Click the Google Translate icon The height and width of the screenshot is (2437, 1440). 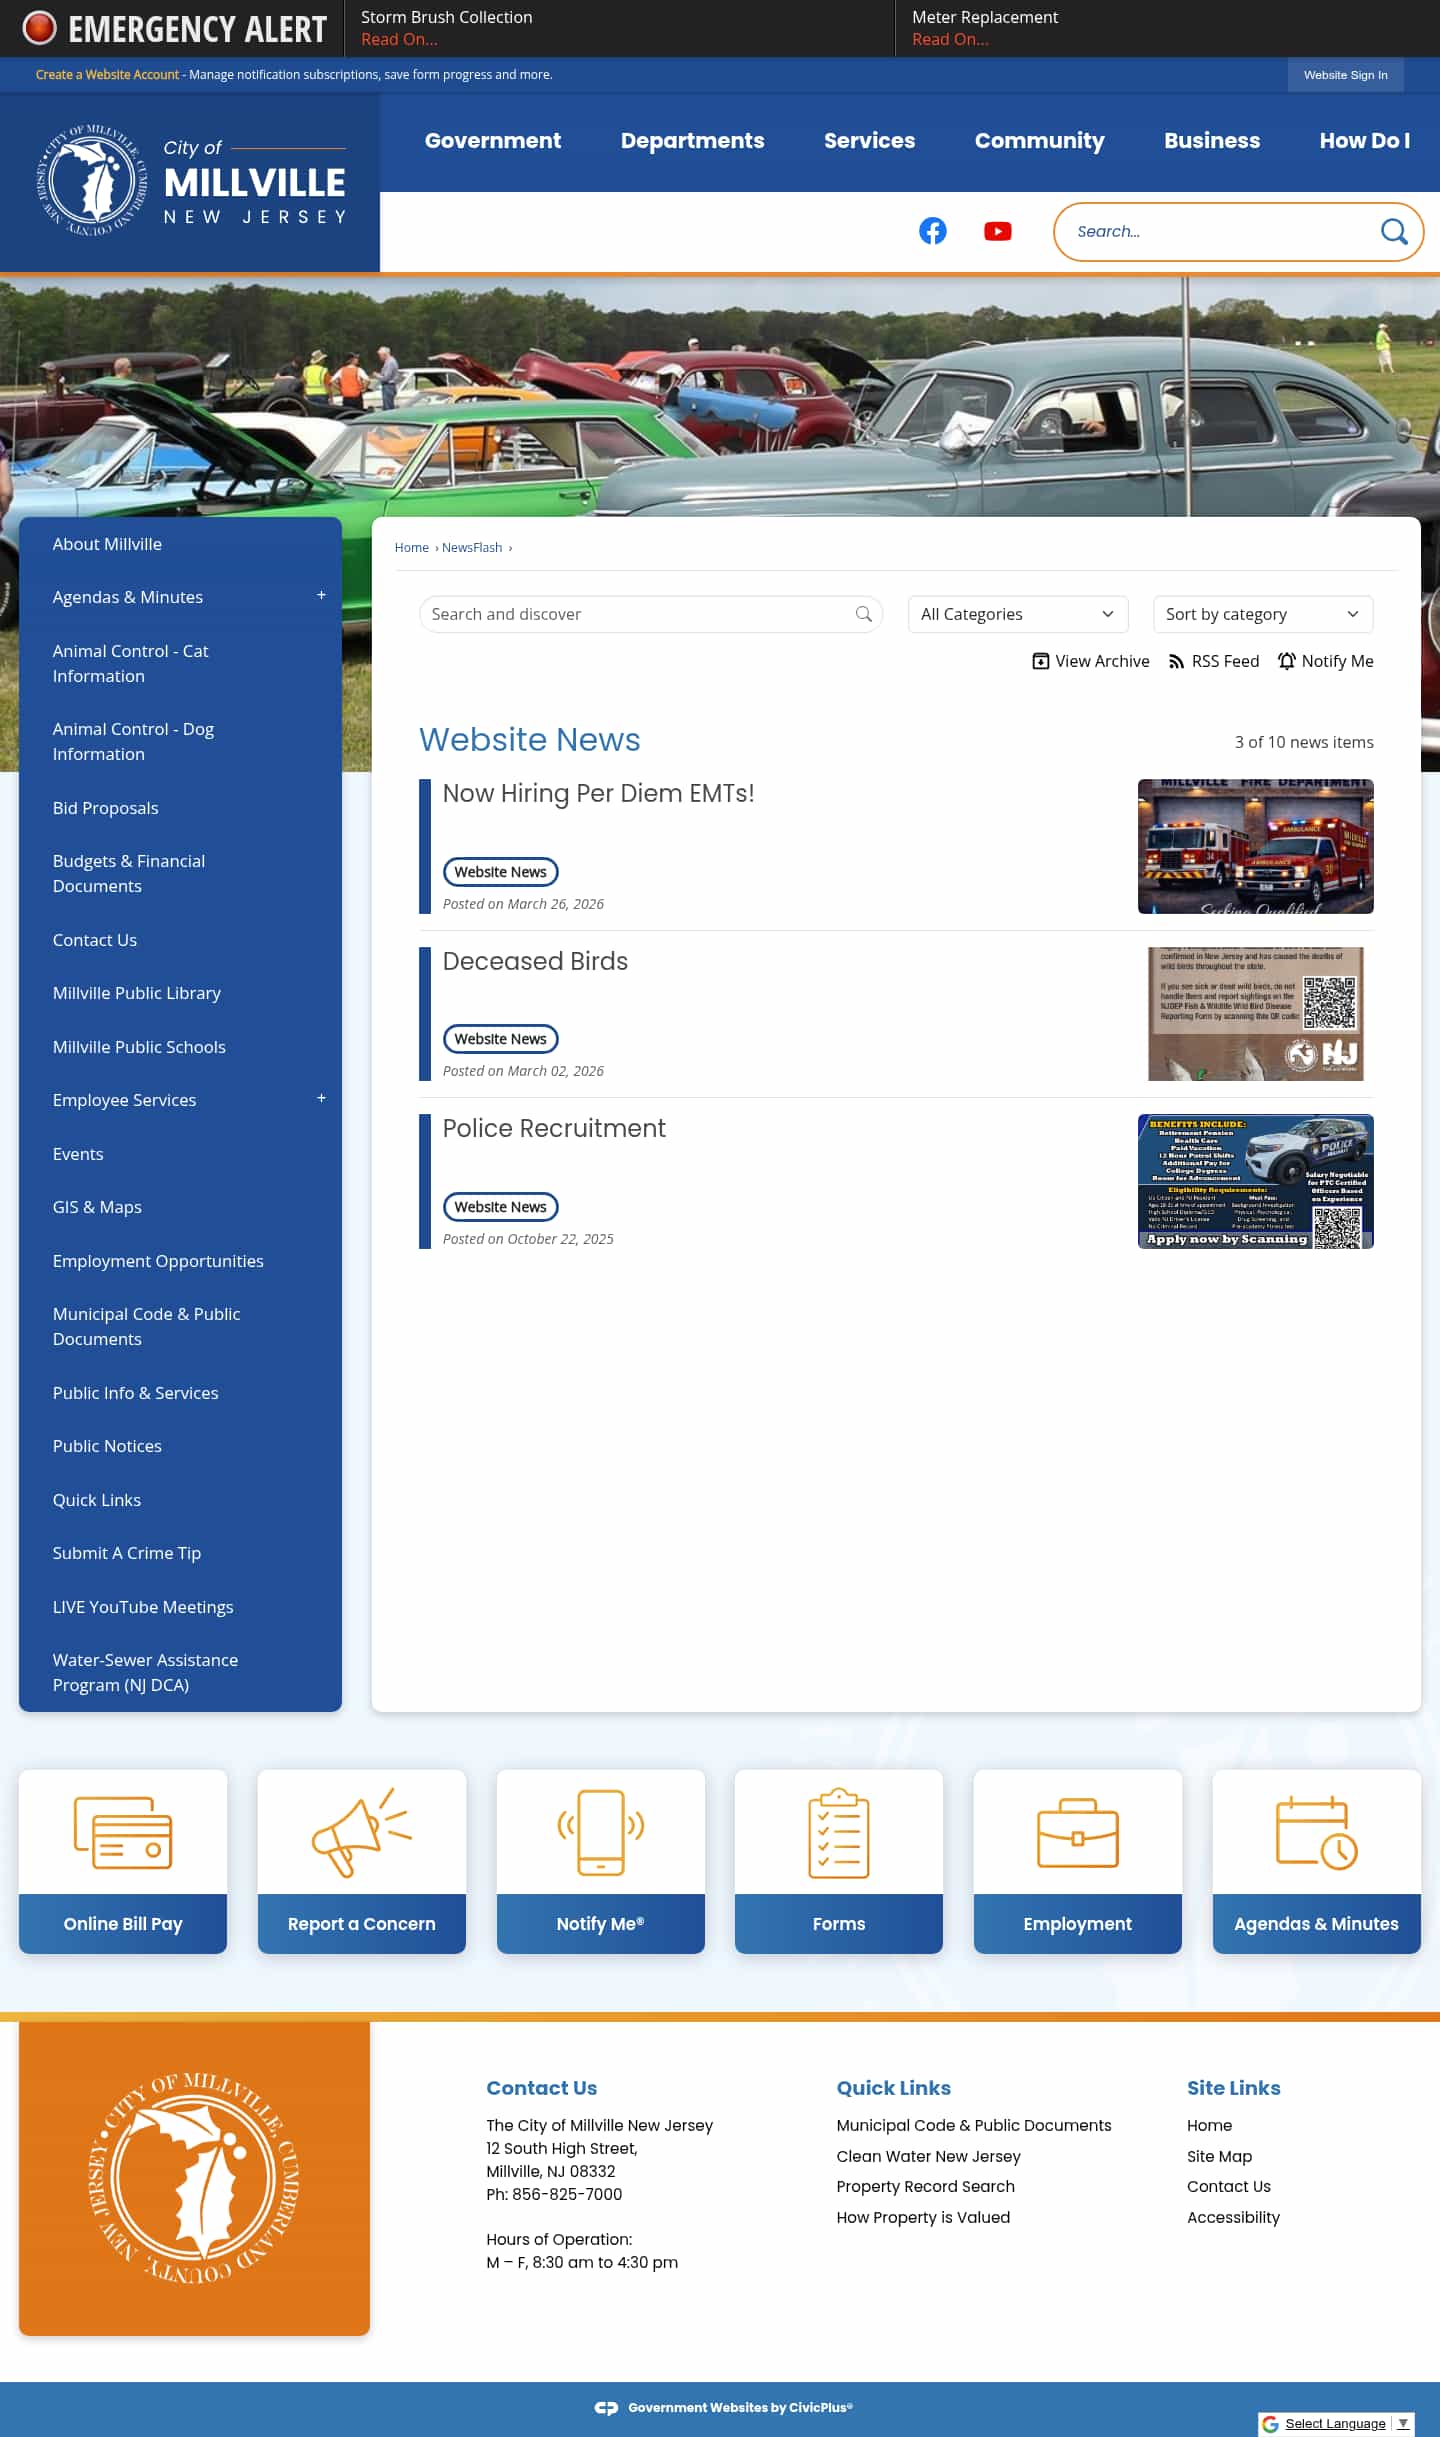pyautogui.click(x=1270, y=2424)
